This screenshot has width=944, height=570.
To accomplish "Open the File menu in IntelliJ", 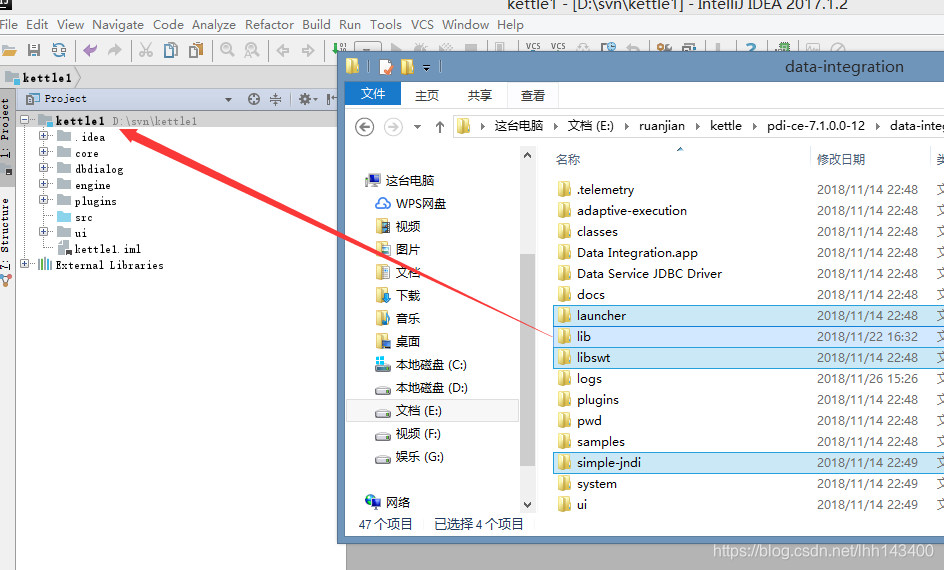I will (x=8, y=25).
